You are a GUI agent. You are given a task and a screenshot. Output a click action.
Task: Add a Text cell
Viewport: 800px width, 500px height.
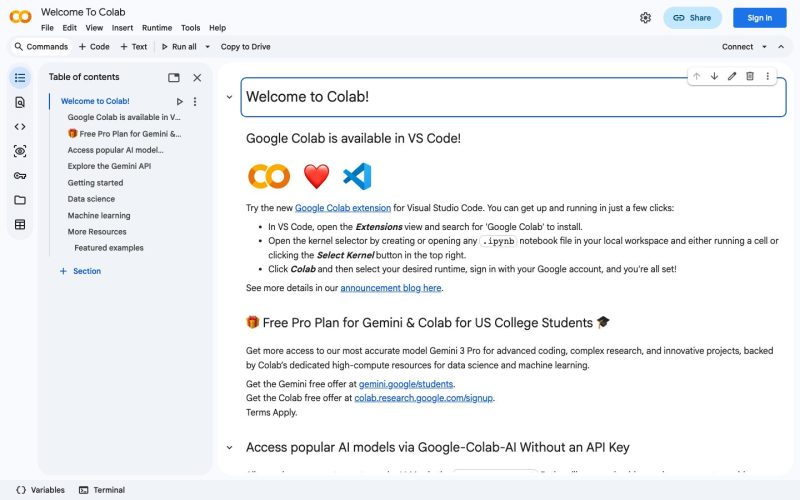pyautogui.click(x=134, y=46)
